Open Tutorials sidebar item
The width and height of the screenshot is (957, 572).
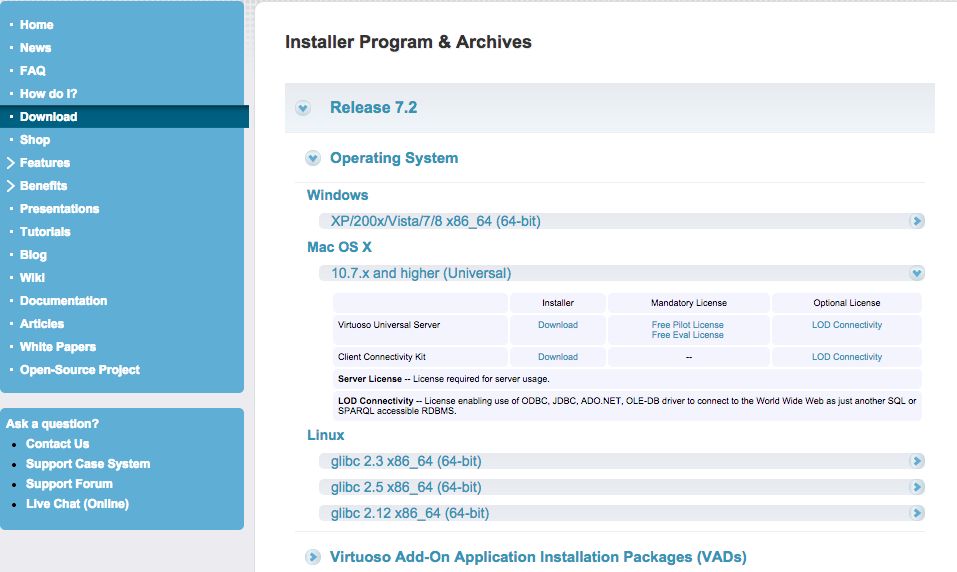pos(45,232)
